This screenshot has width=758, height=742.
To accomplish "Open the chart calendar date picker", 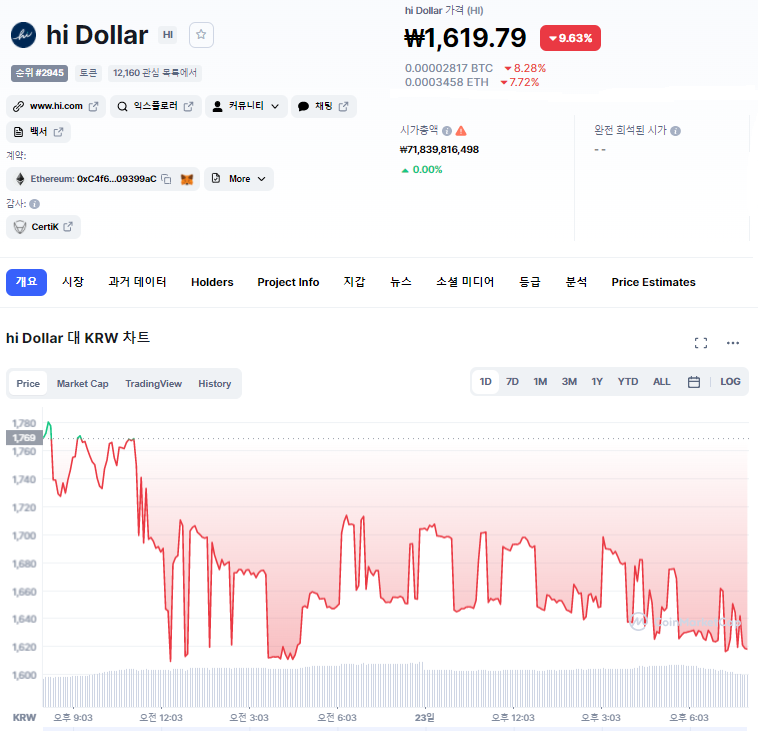I will tap(694, 382).
